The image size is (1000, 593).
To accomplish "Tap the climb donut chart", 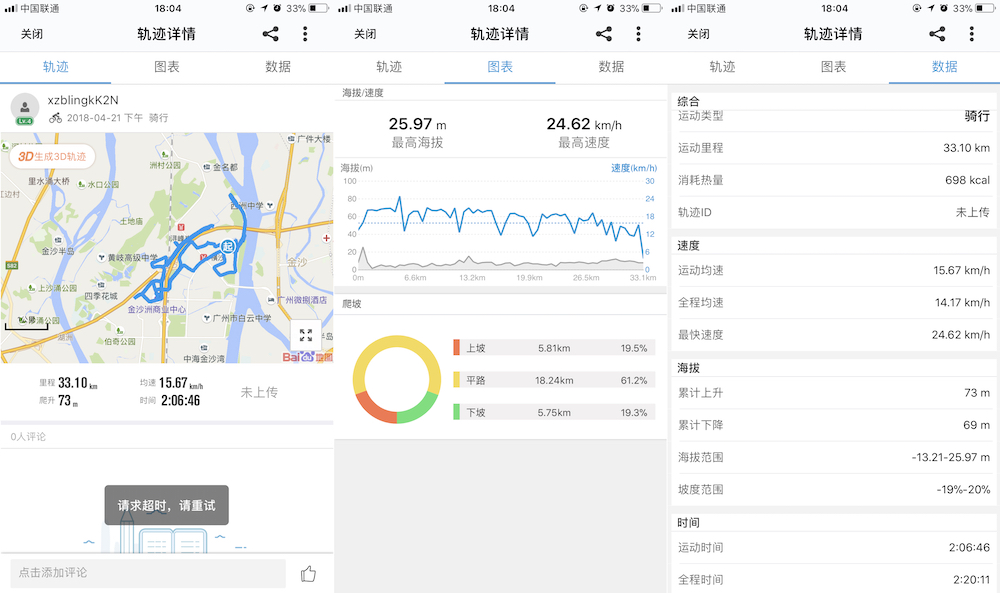I will 397,379.
